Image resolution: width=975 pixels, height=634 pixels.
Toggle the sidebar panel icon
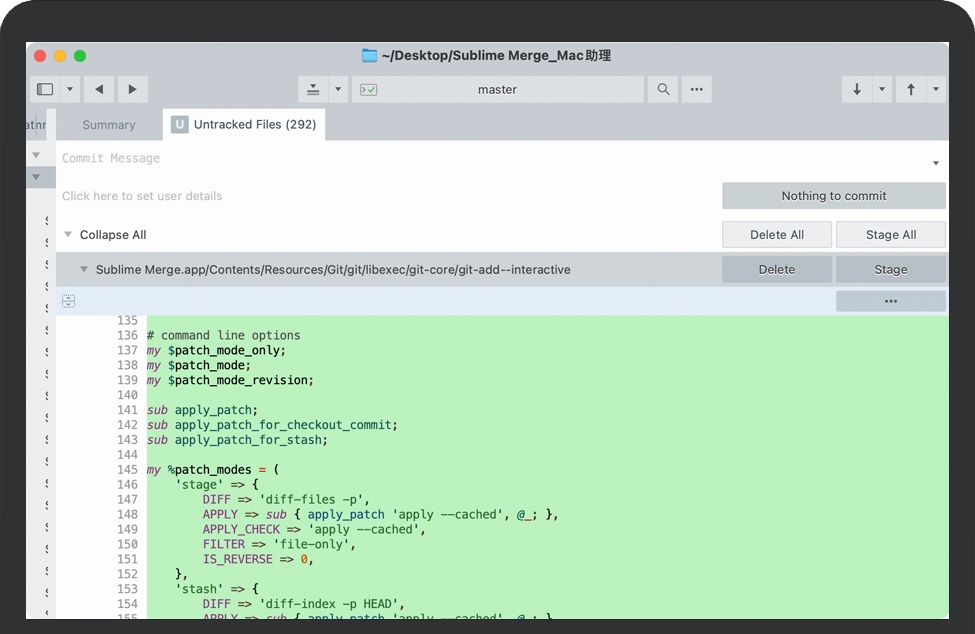[x=45, y=89]
